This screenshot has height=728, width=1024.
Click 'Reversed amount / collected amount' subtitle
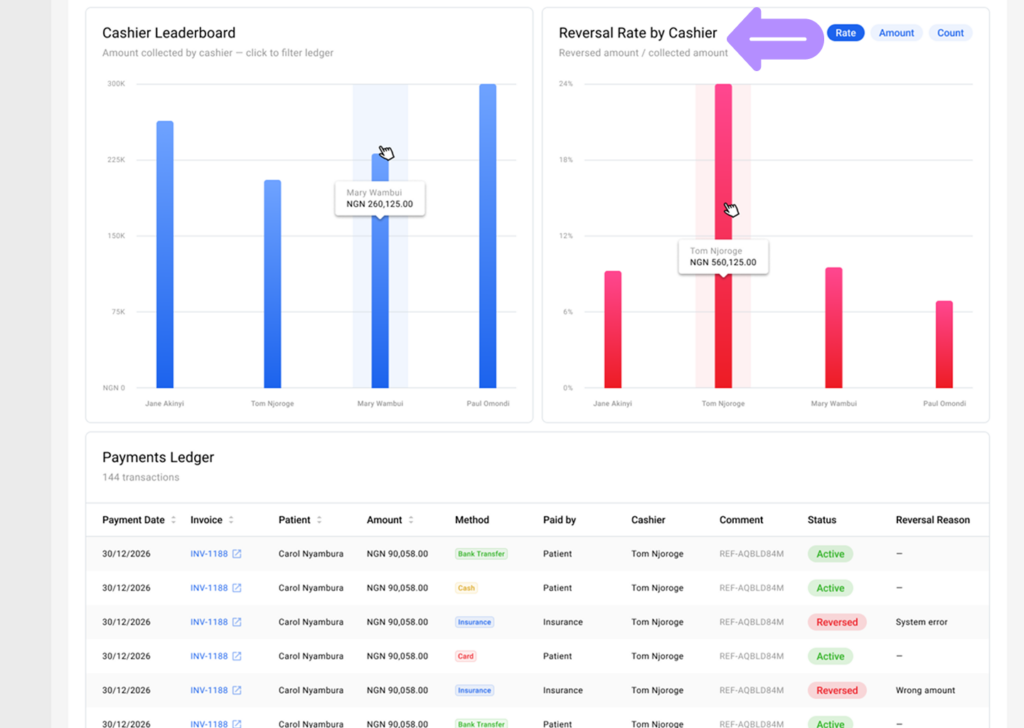[x=643, y=53]
